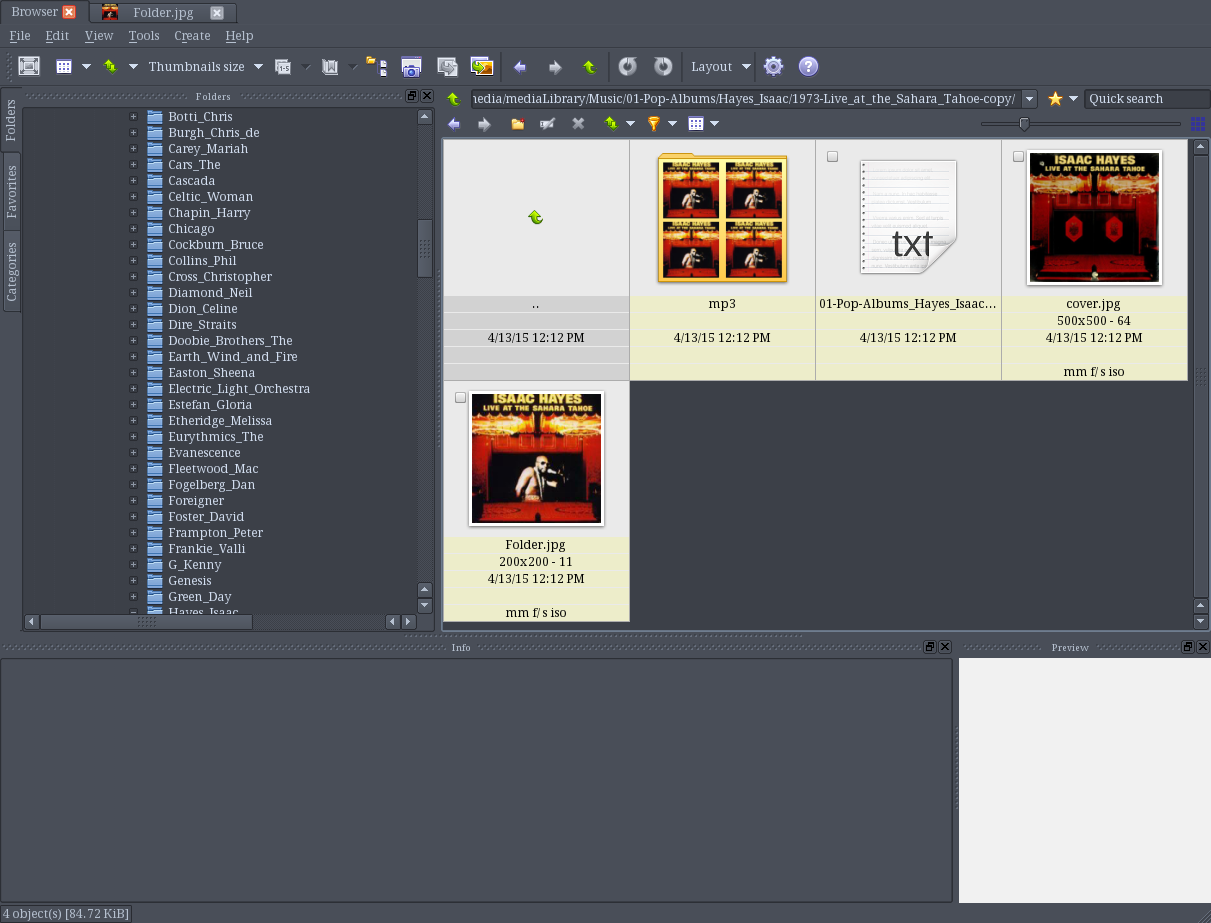This screenshot has width=1211, height=923.
Task: Click the favorites star icon
Action: tap(1055, 99)
